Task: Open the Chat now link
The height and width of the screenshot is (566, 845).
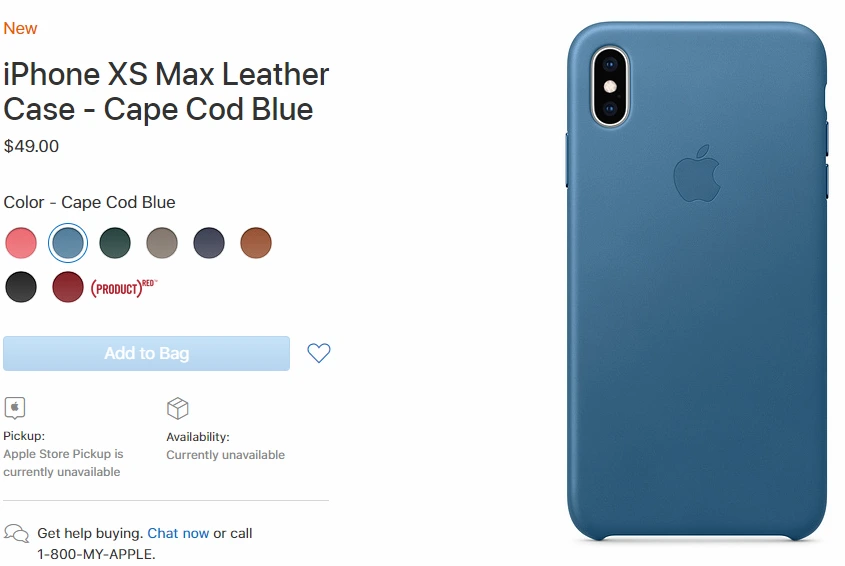Action: [178, 533]
